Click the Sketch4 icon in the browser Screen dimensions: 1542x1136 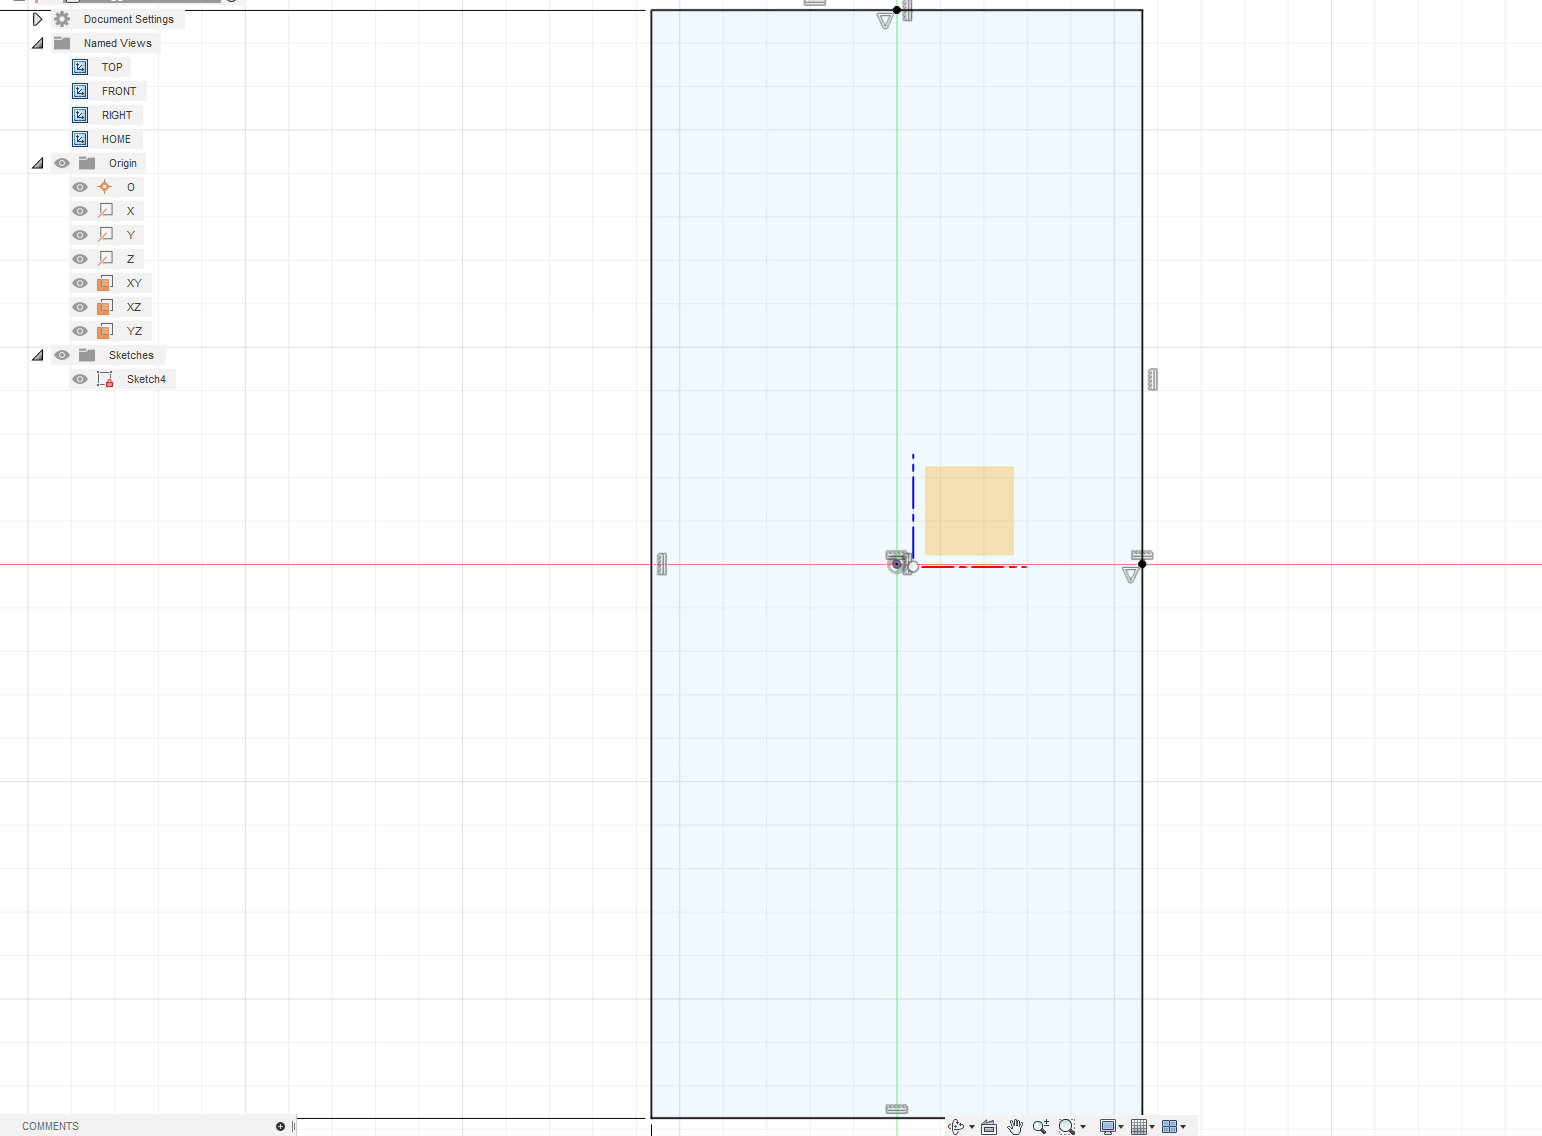(105, 379)
